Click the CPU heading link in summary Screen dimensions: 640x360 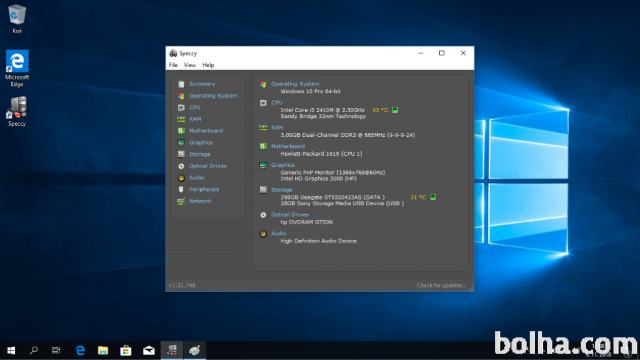coord(277,102)
